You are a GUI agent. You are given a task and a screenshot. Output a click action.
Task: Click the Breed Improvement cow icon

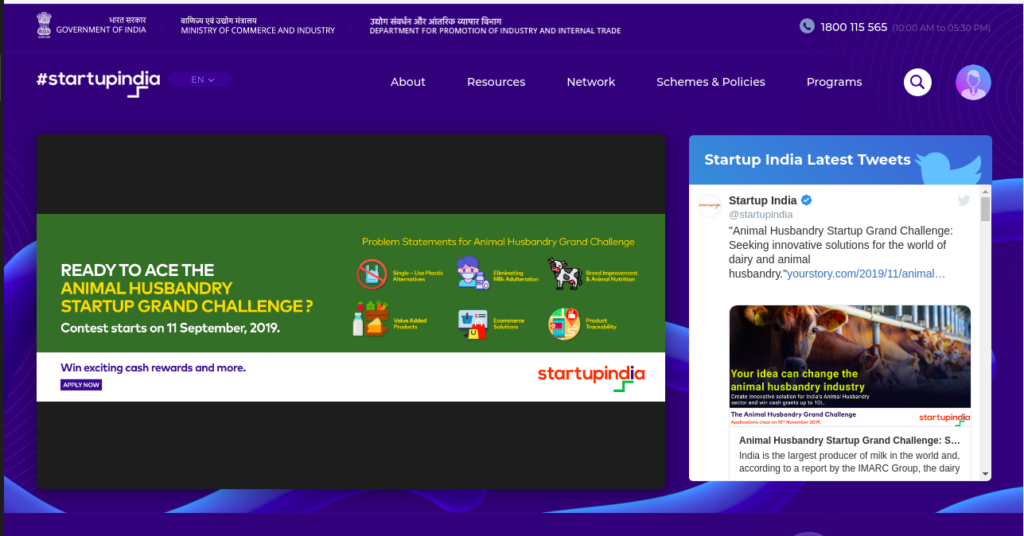coord(564,273)
